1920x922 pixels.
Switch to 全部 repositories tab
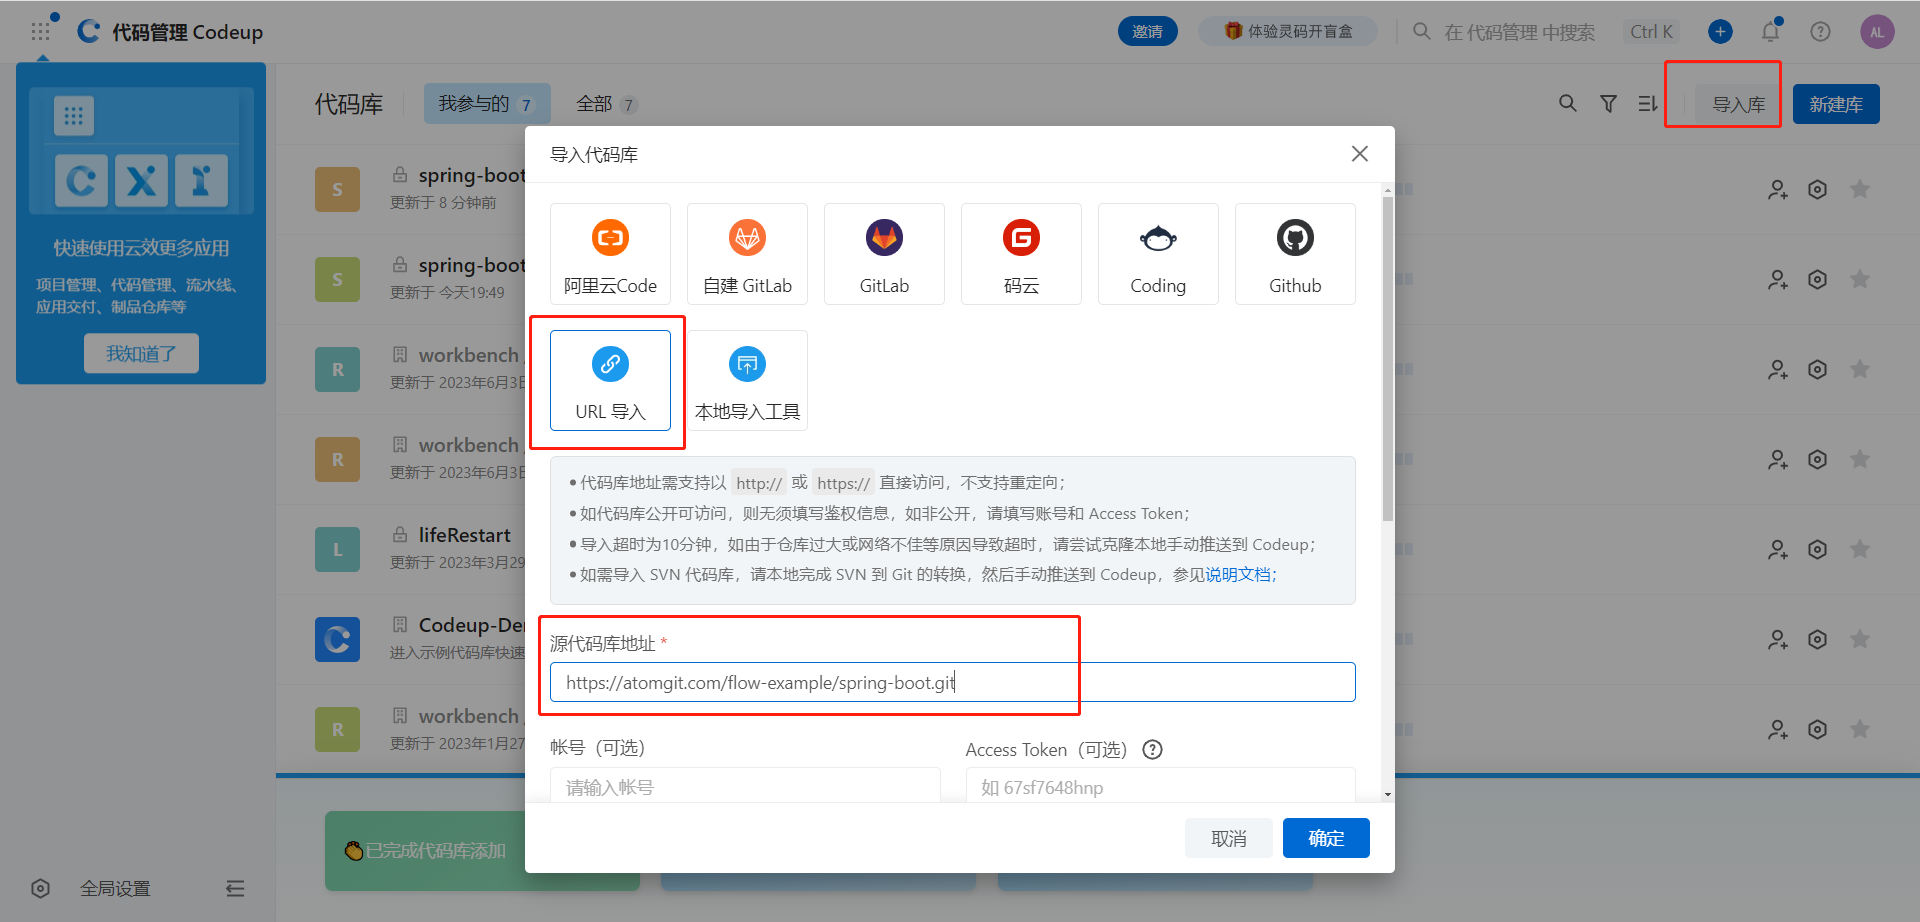point(607,104)
